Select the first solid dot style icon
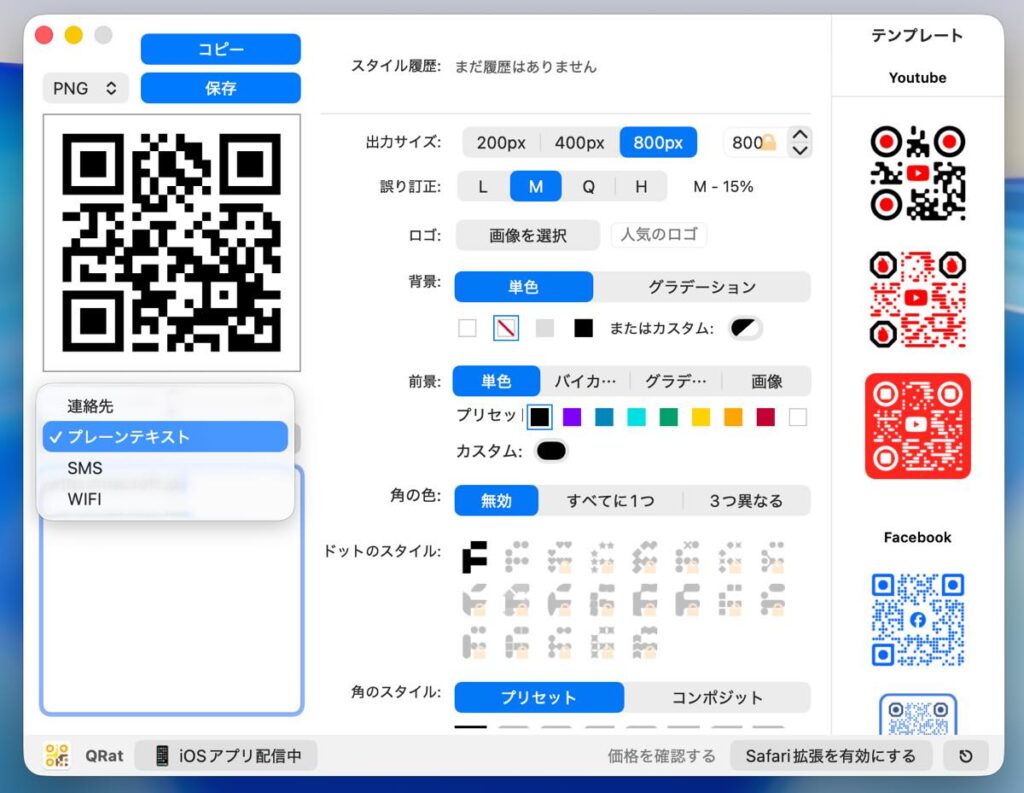1024x793 pixels. pyautogui.click(x=475, y=557)
